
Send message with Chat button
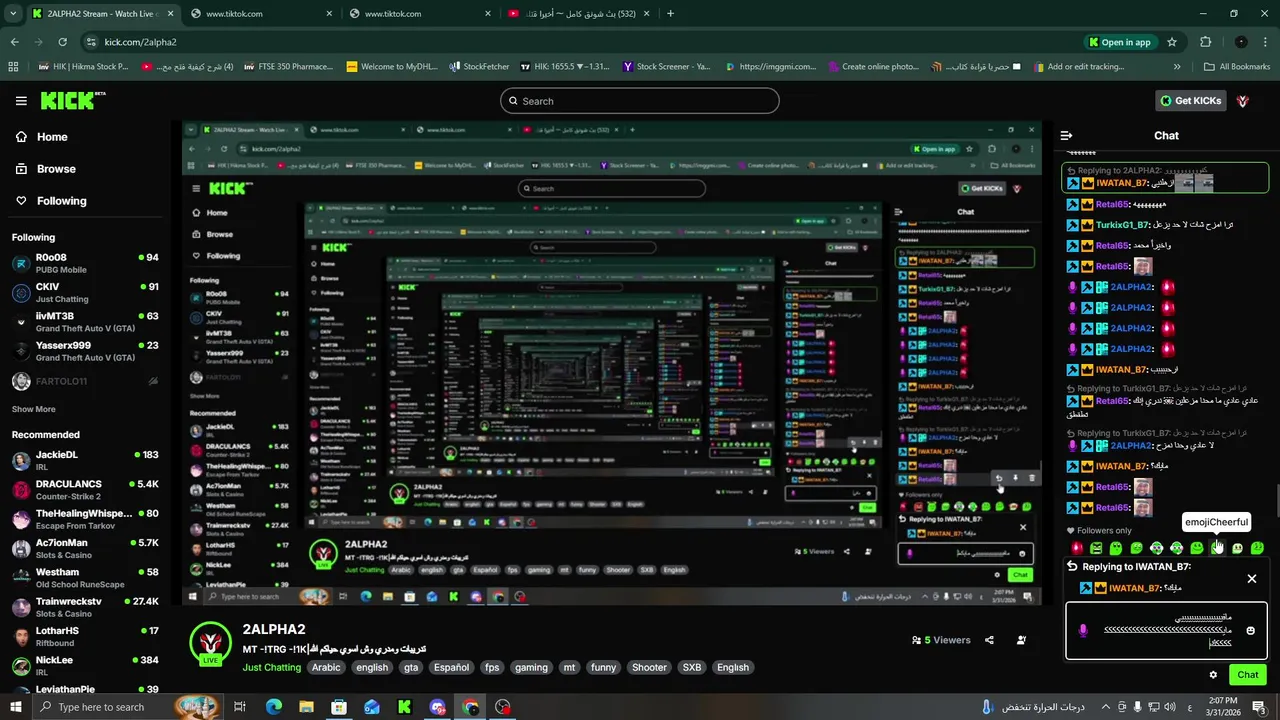pyautogui.click(x=1247, y=675)
